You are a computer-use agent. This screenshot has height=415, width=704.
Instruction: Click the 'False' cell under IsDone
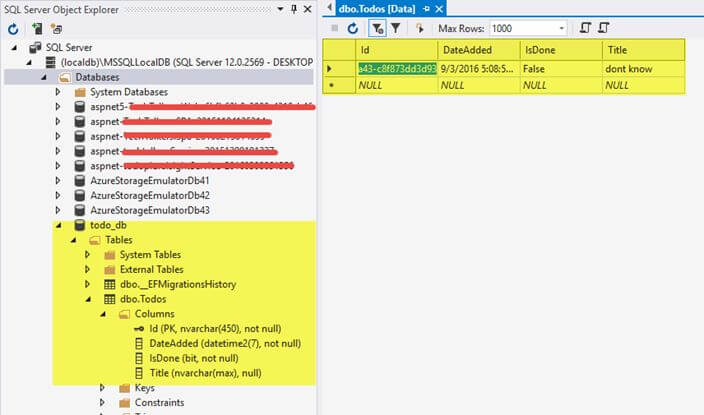pos(561,69)
